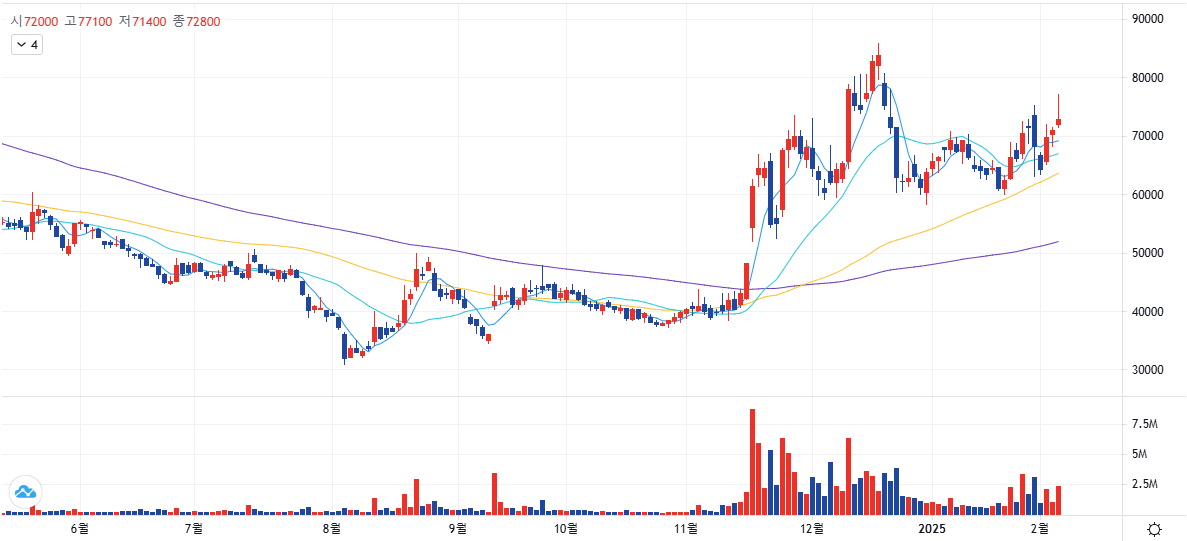Click the 6월 time axis label
The width and height of the screenshot is (1187, 541).
[79, 527]
